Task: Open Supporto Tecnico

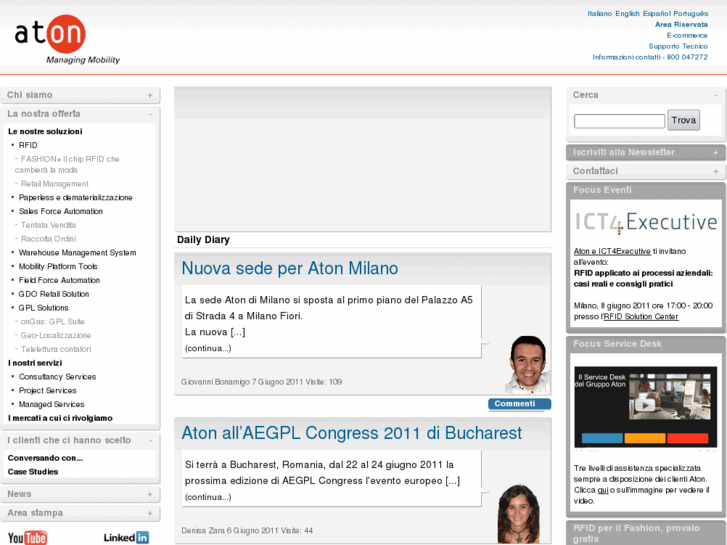Action: (678, 46)
